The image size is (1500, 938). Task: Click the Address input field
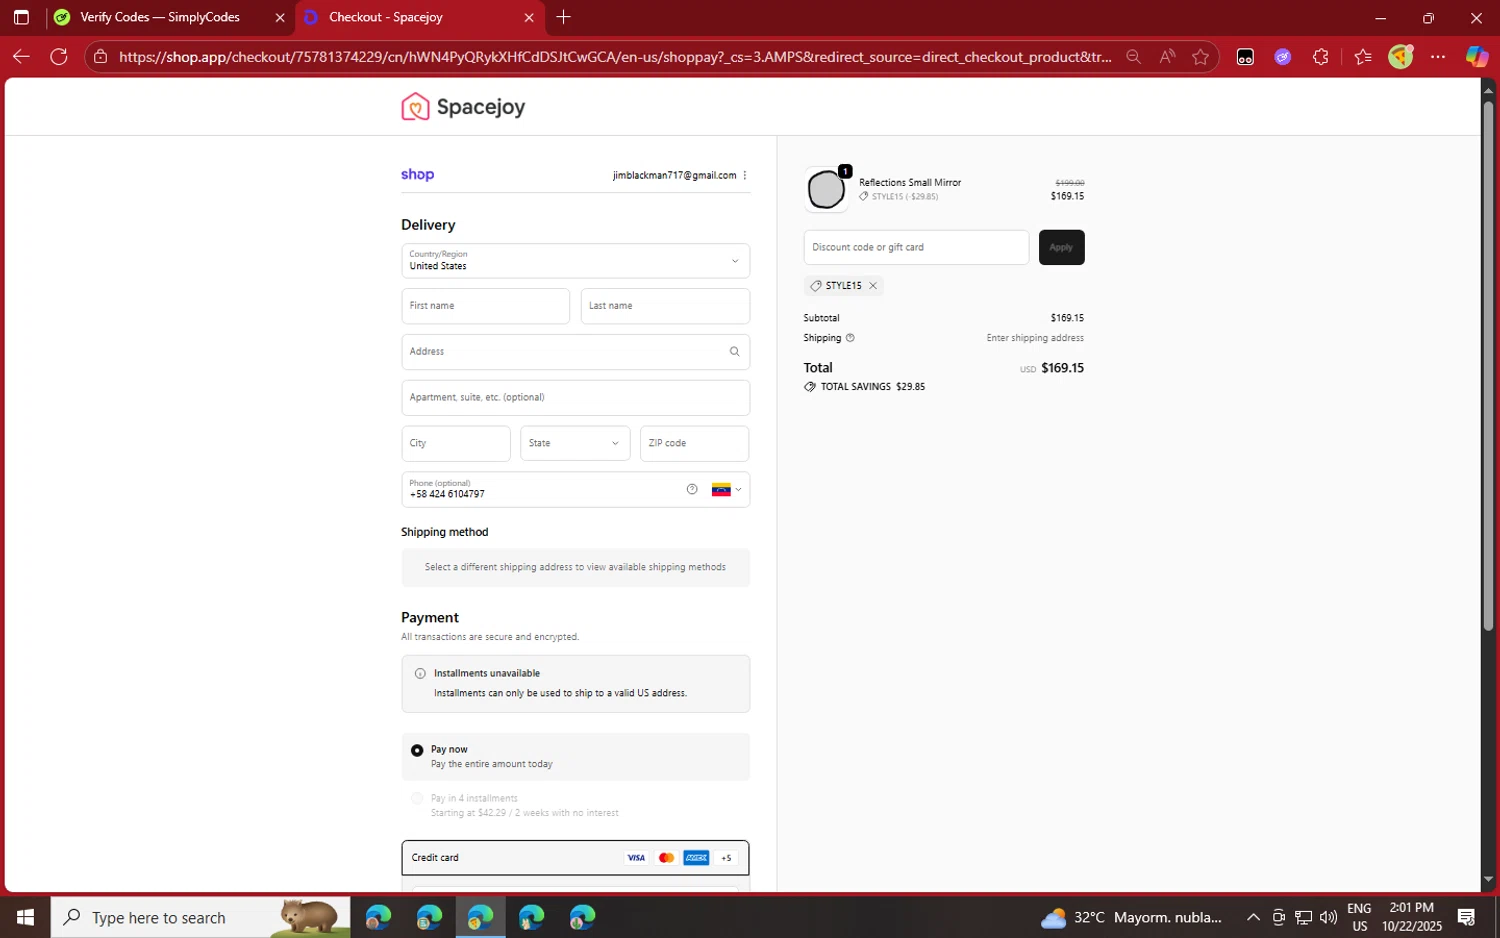pos(575,352)
